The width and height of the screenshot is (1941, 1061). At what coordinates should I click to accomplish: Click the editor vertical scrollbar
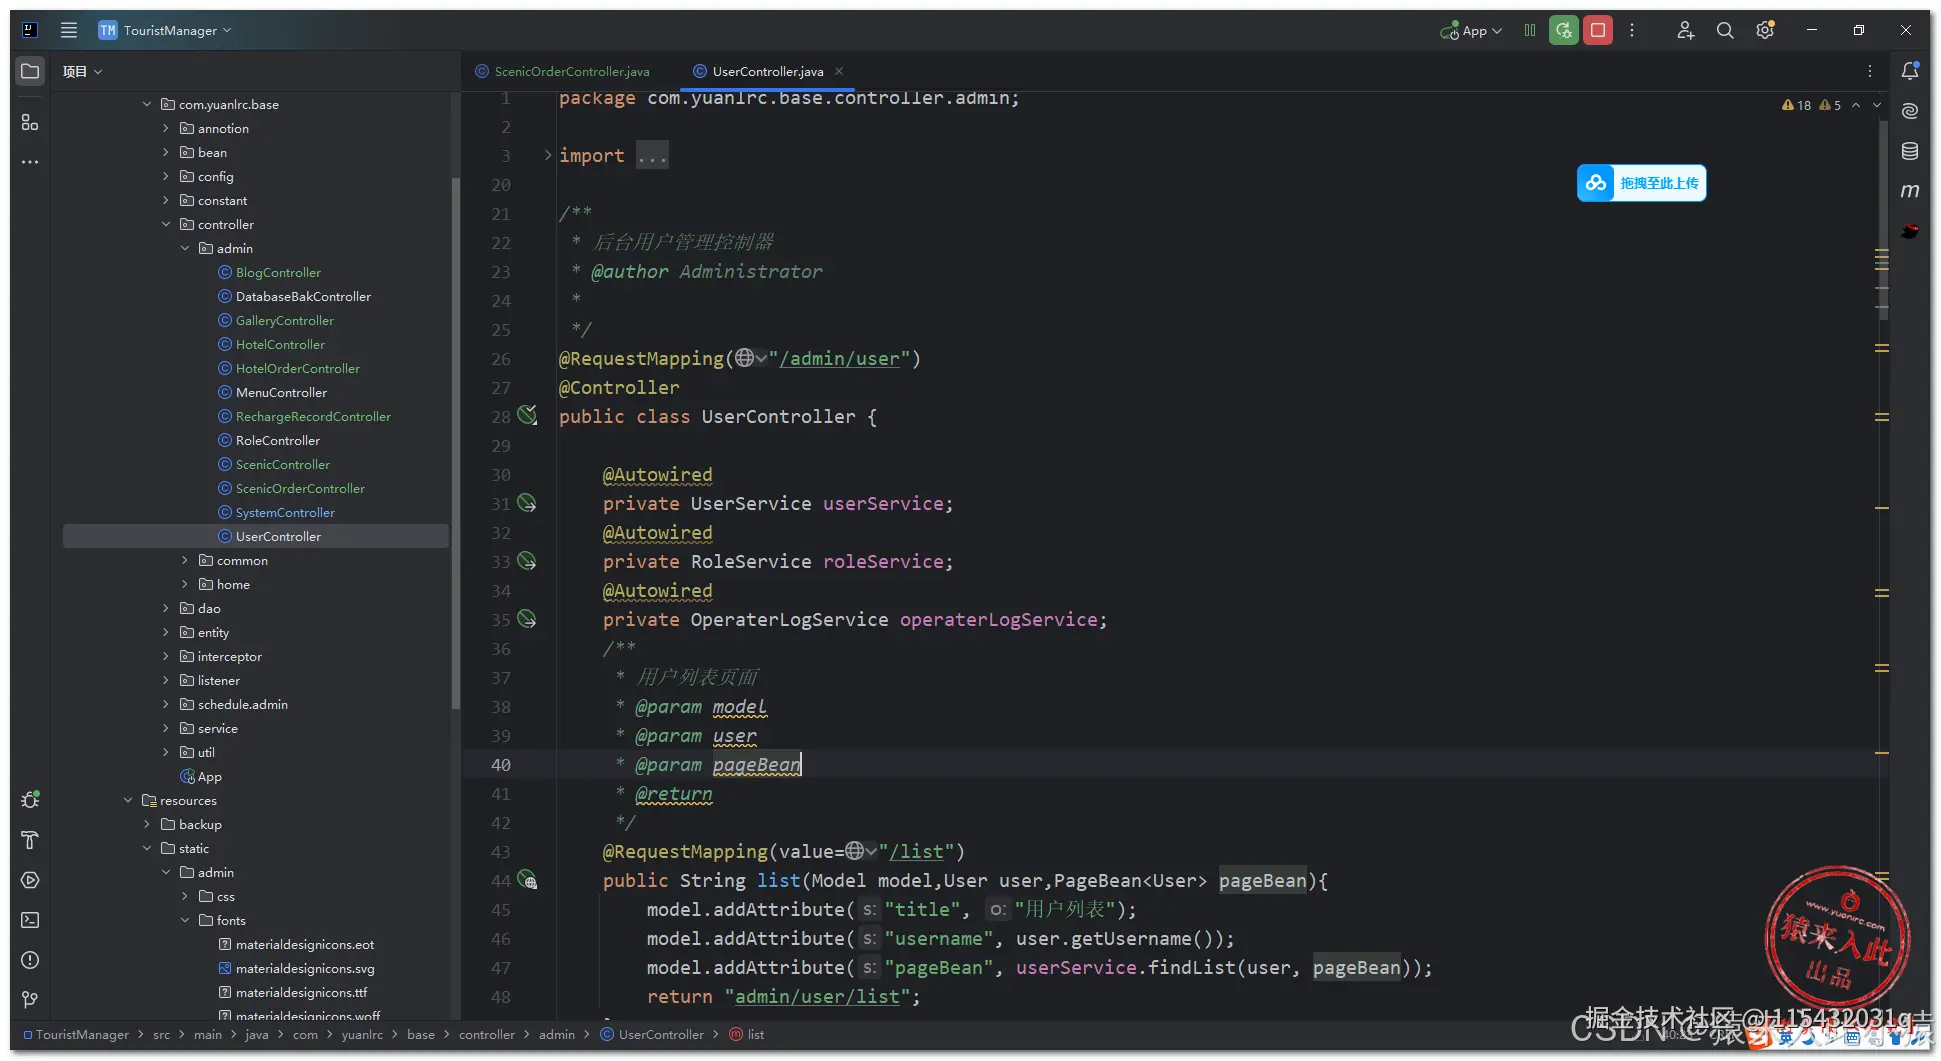pyautogui.click(x=1884, y=220)
